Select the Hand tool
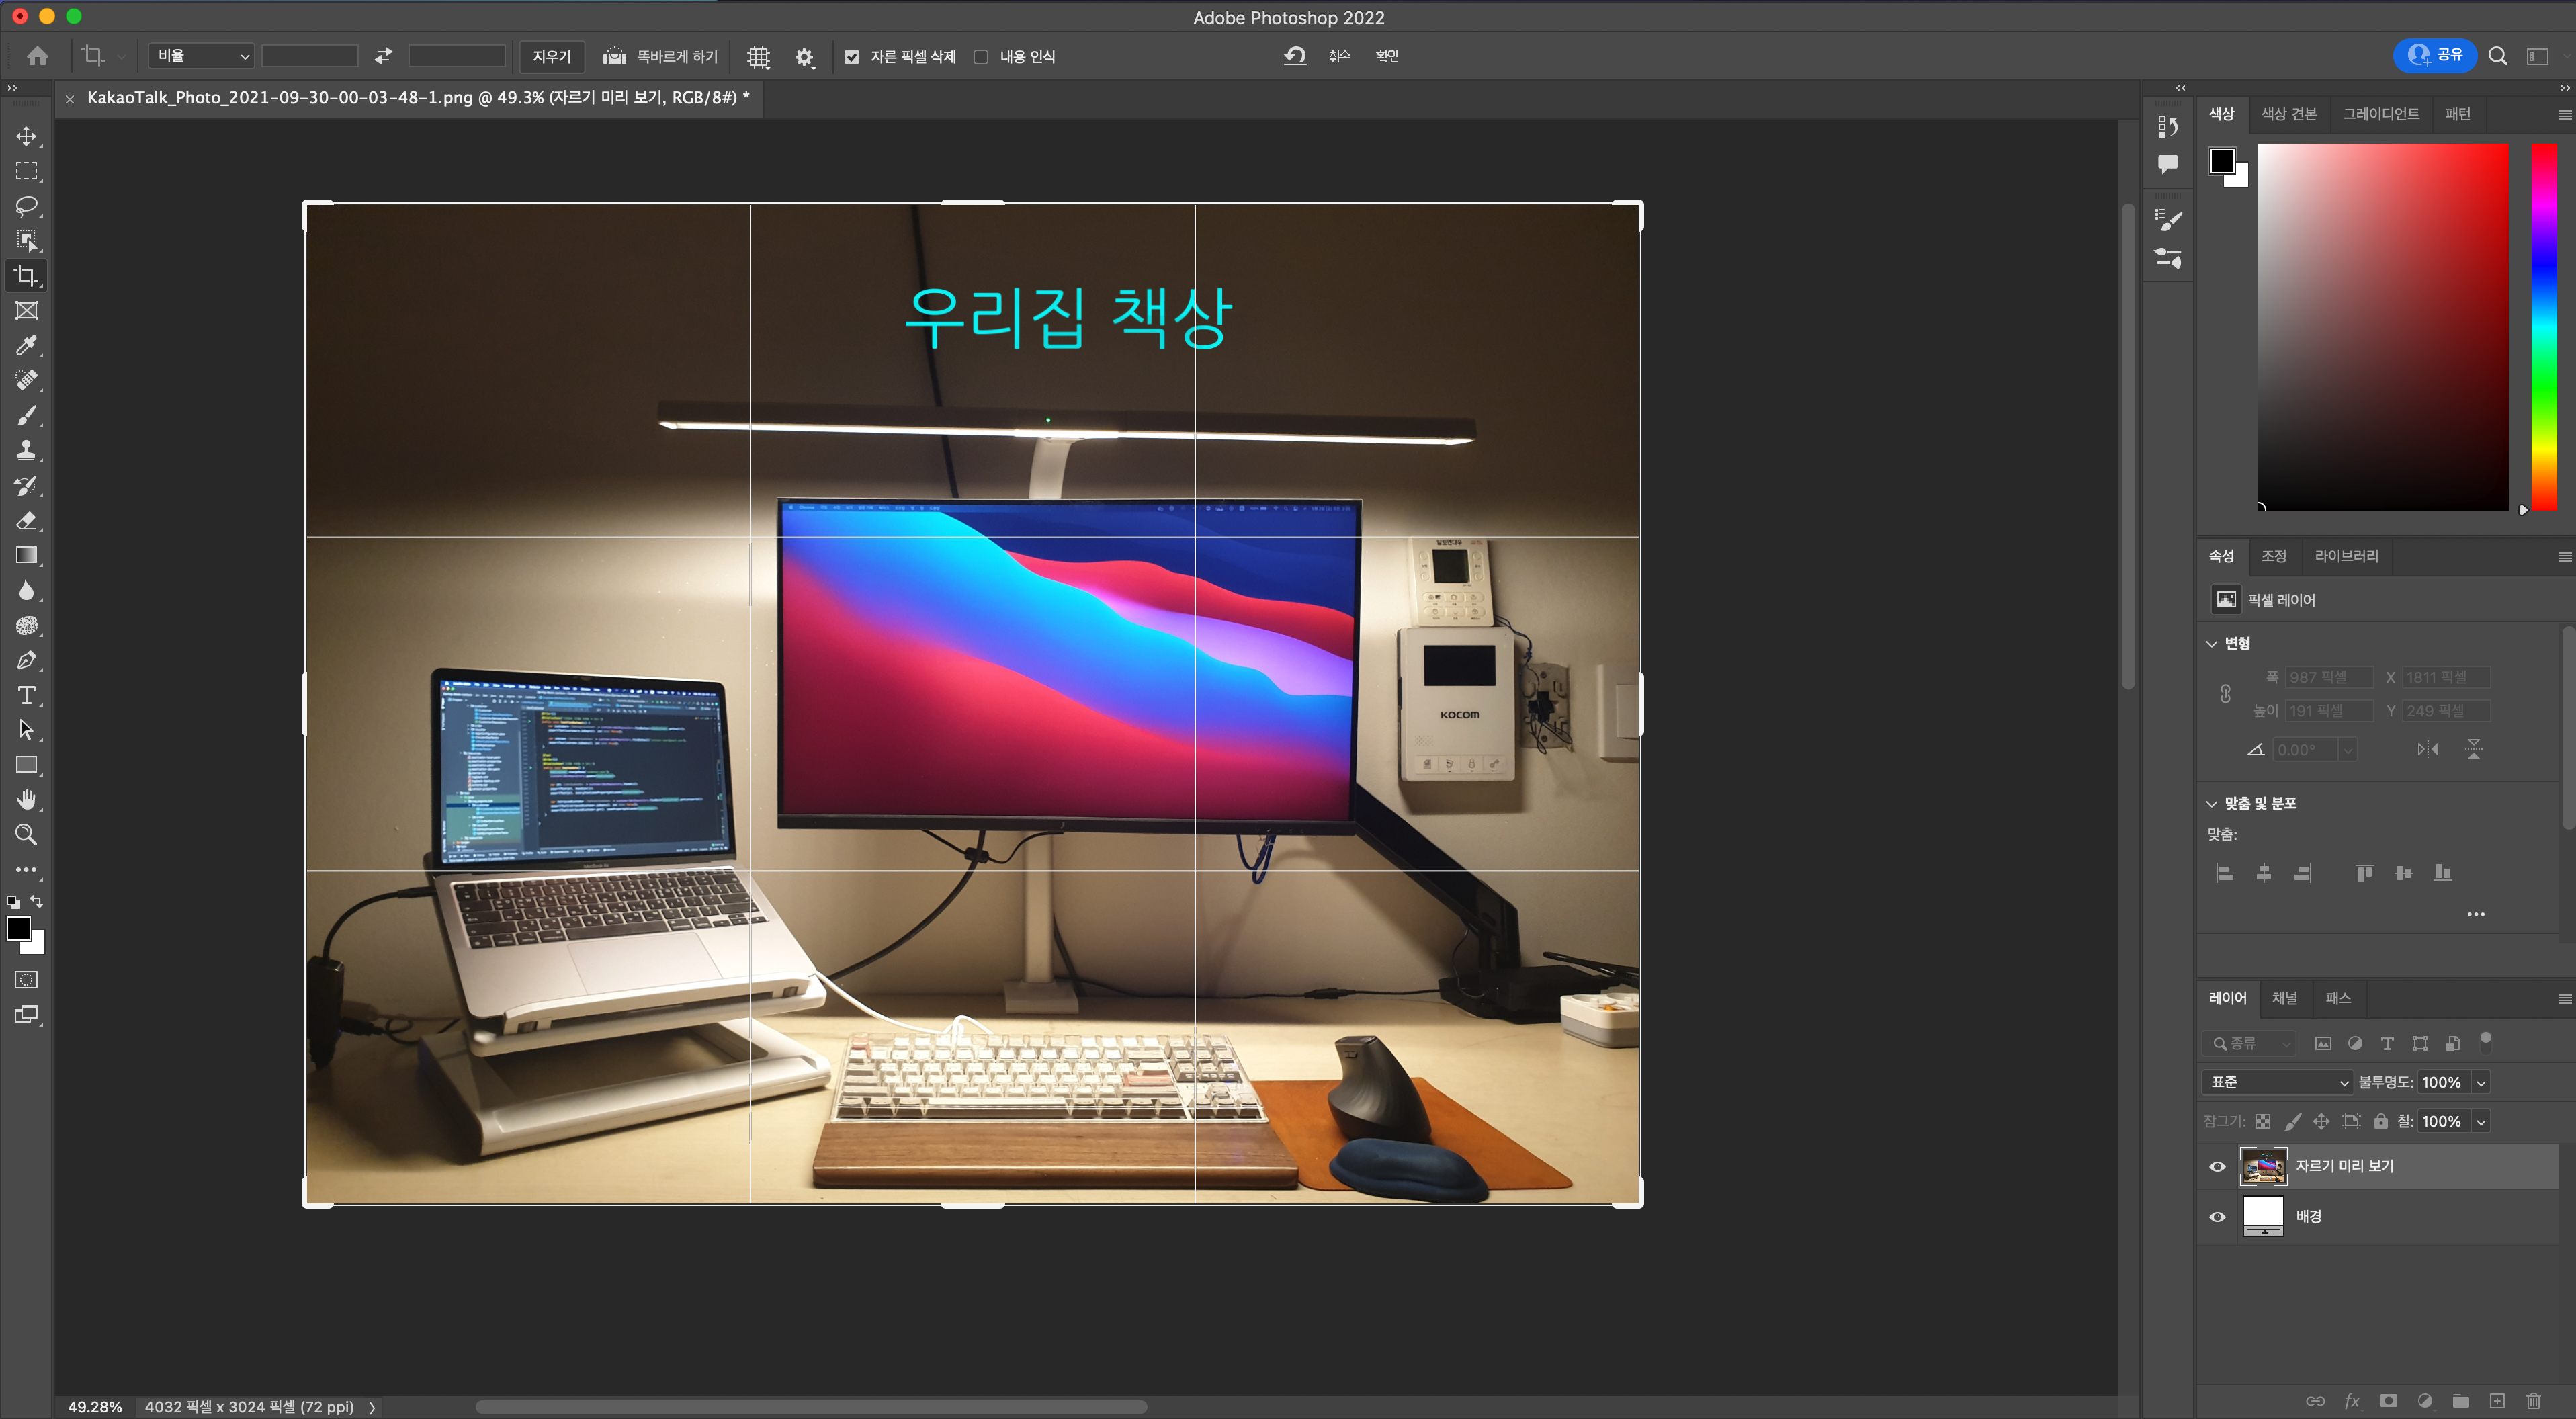 pyautogui.click(x=26, y=800)
